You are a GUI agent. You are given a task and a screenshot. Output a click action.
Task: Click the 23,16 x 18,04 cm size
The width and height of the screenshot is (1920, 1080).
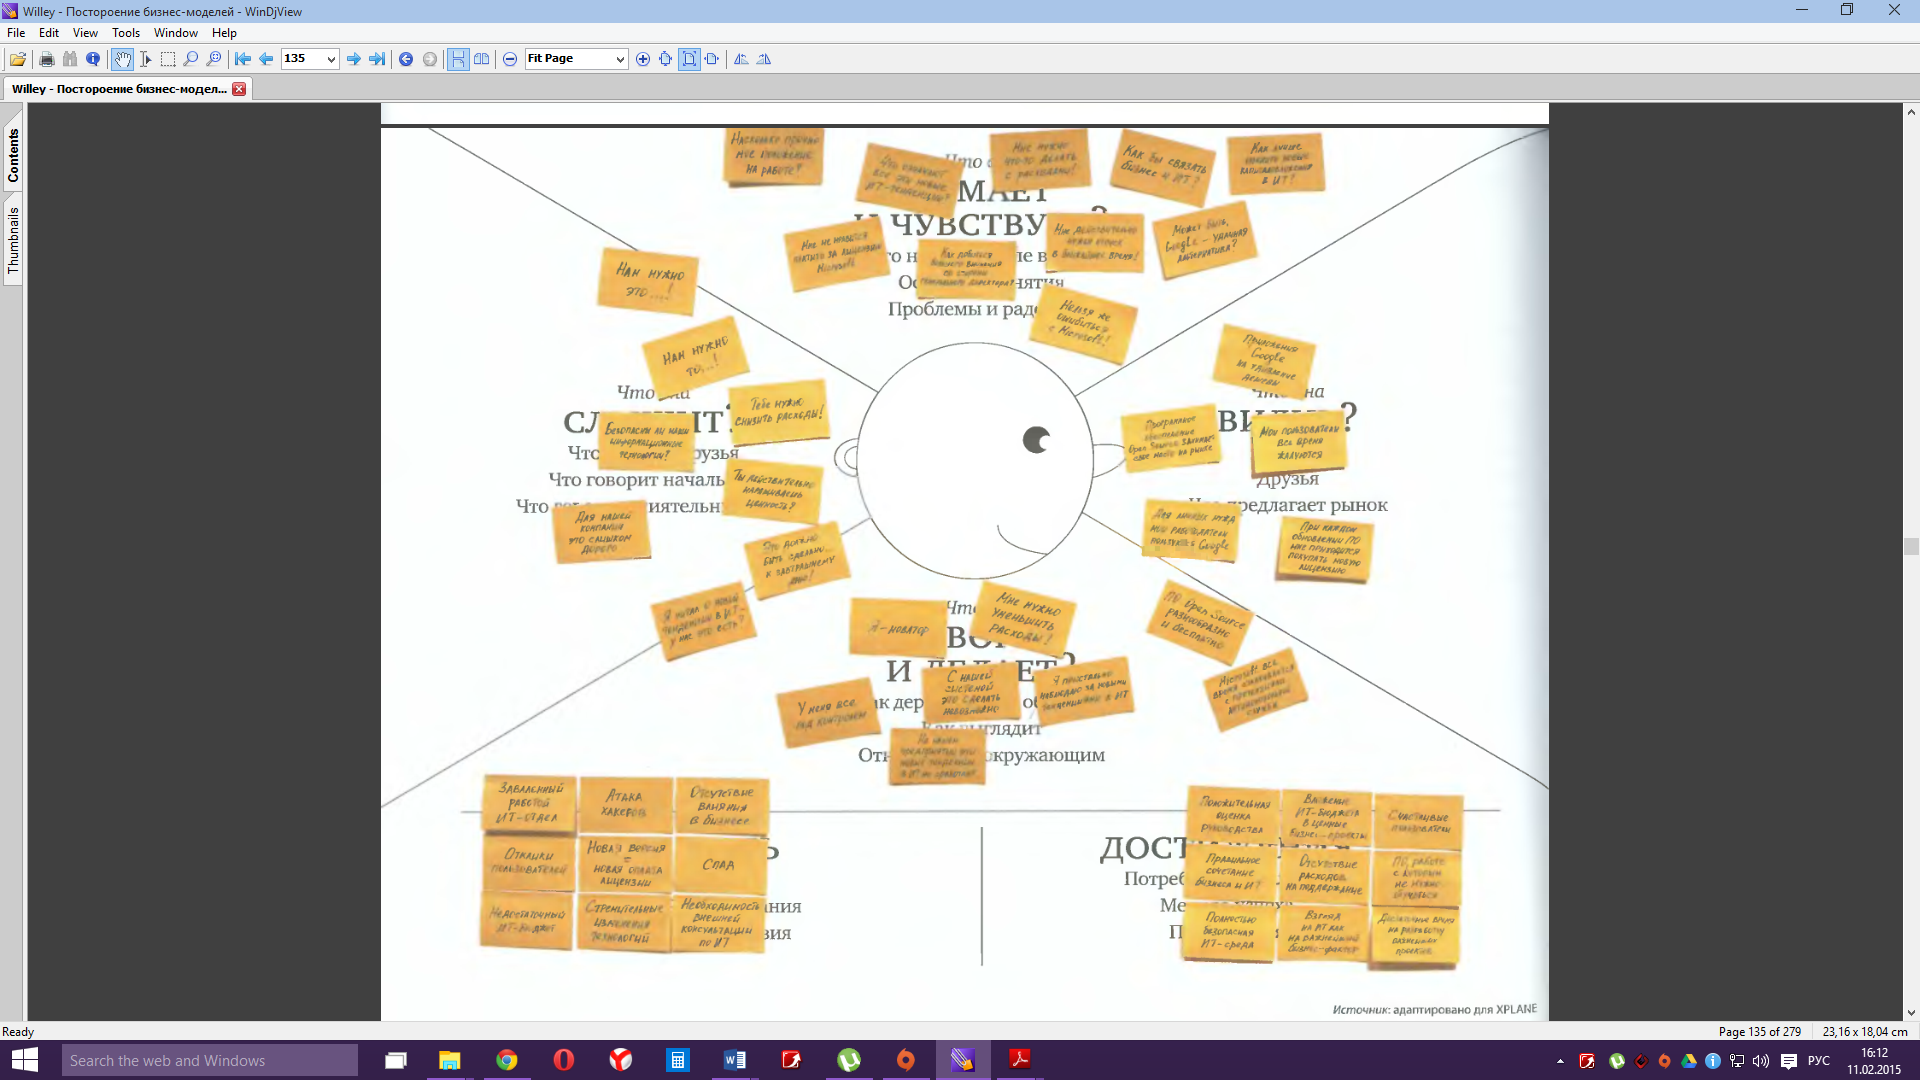tap(1864, 1032)
